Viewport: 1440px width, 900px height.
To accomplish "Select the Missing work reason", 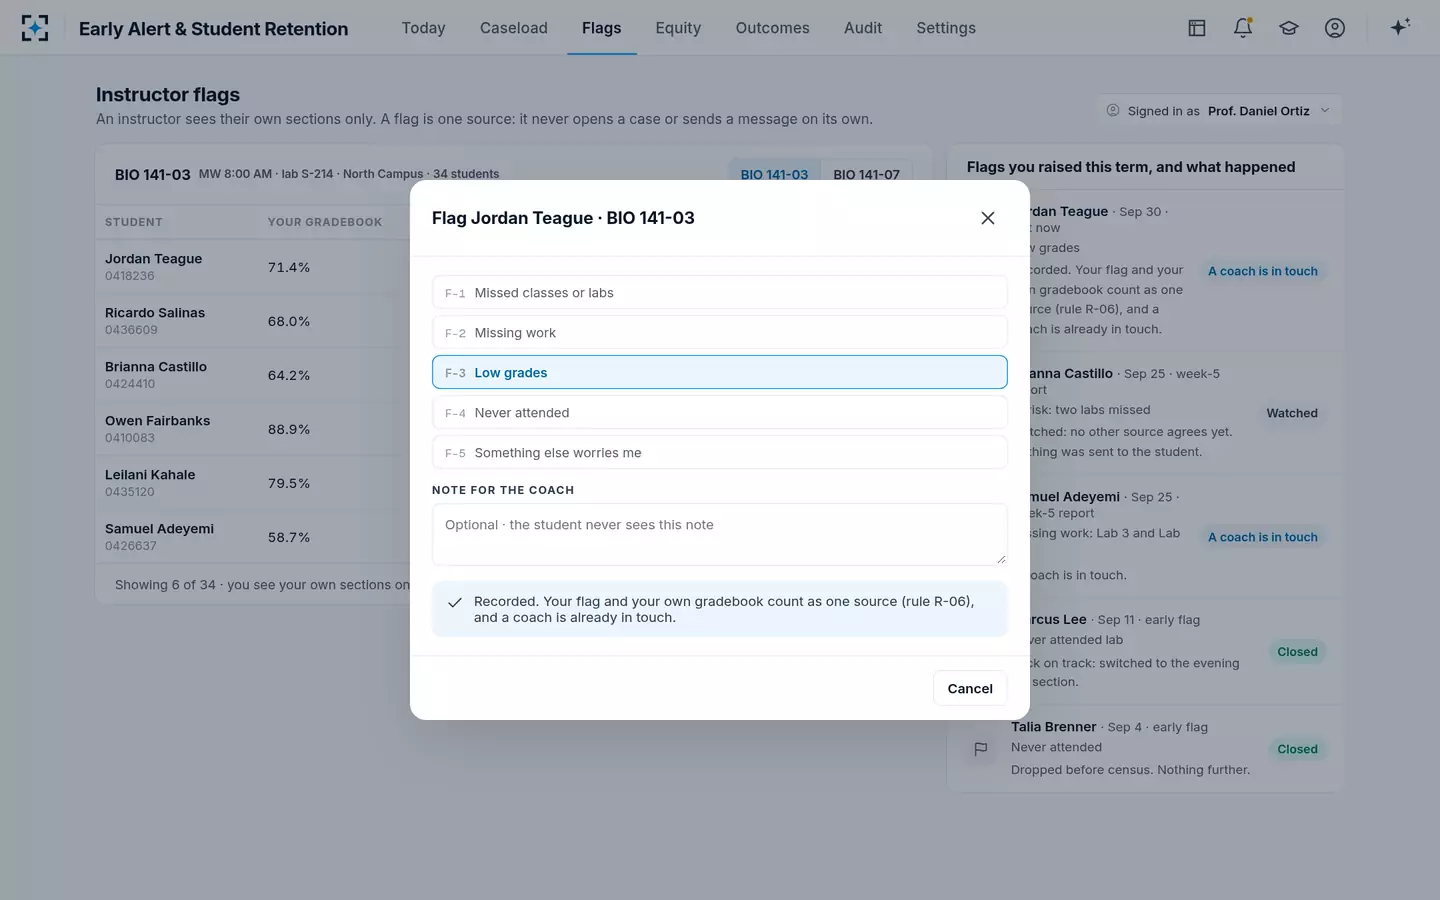I will tap(720, 333).
